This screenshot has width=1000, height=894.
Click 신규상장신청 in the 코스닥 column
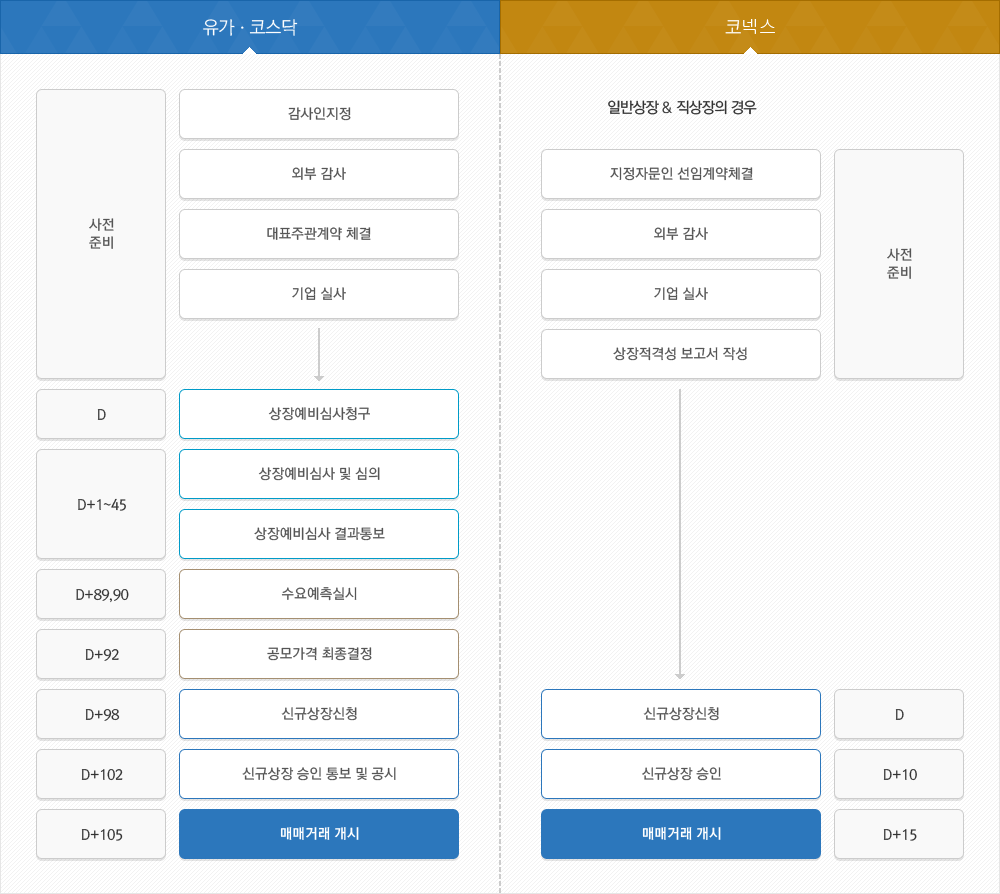(319, 714)
